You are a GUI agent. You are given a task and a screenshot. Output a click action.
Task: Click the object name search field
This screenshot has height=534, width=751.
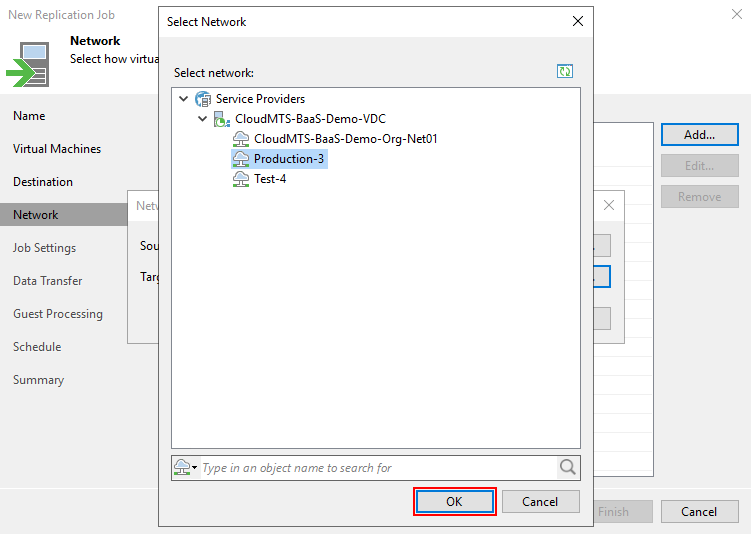tap(377, 467)
